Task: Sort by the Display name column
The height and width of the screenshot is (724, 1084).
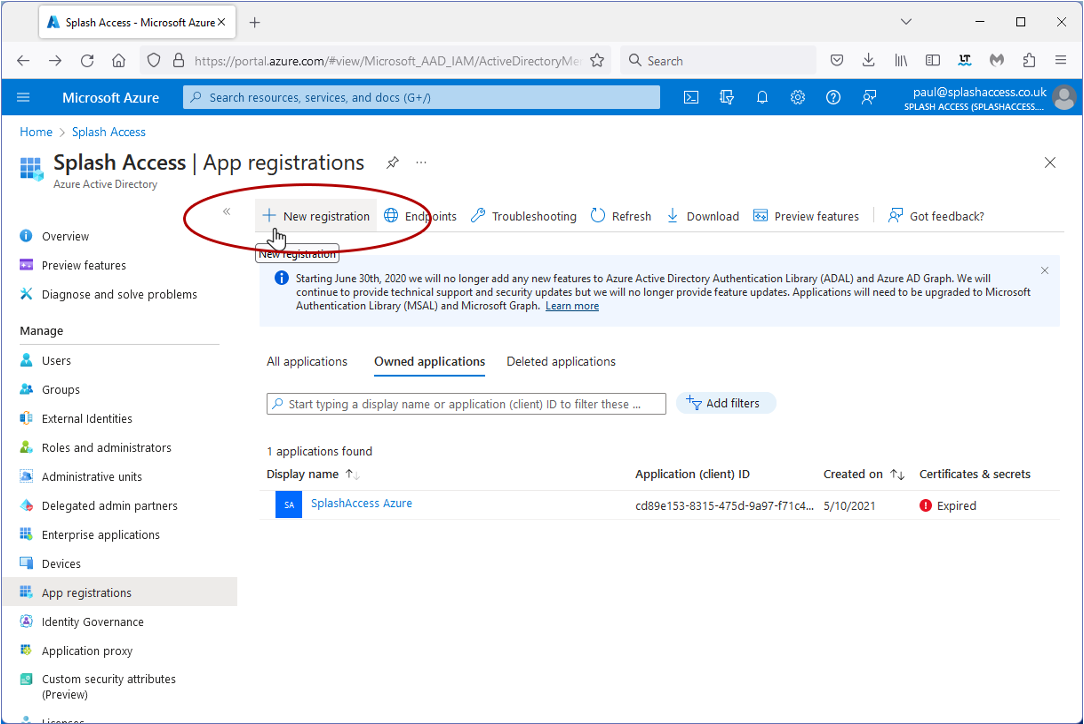Action: (x=313, y=474)
